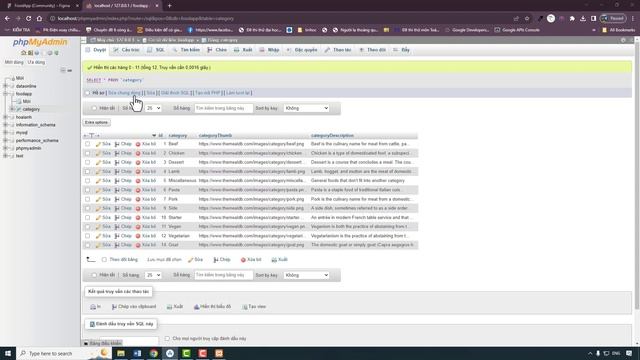Screen dimensions: 640x360
Task: Click the top table search input field
Action: click(x=223, y=108)
